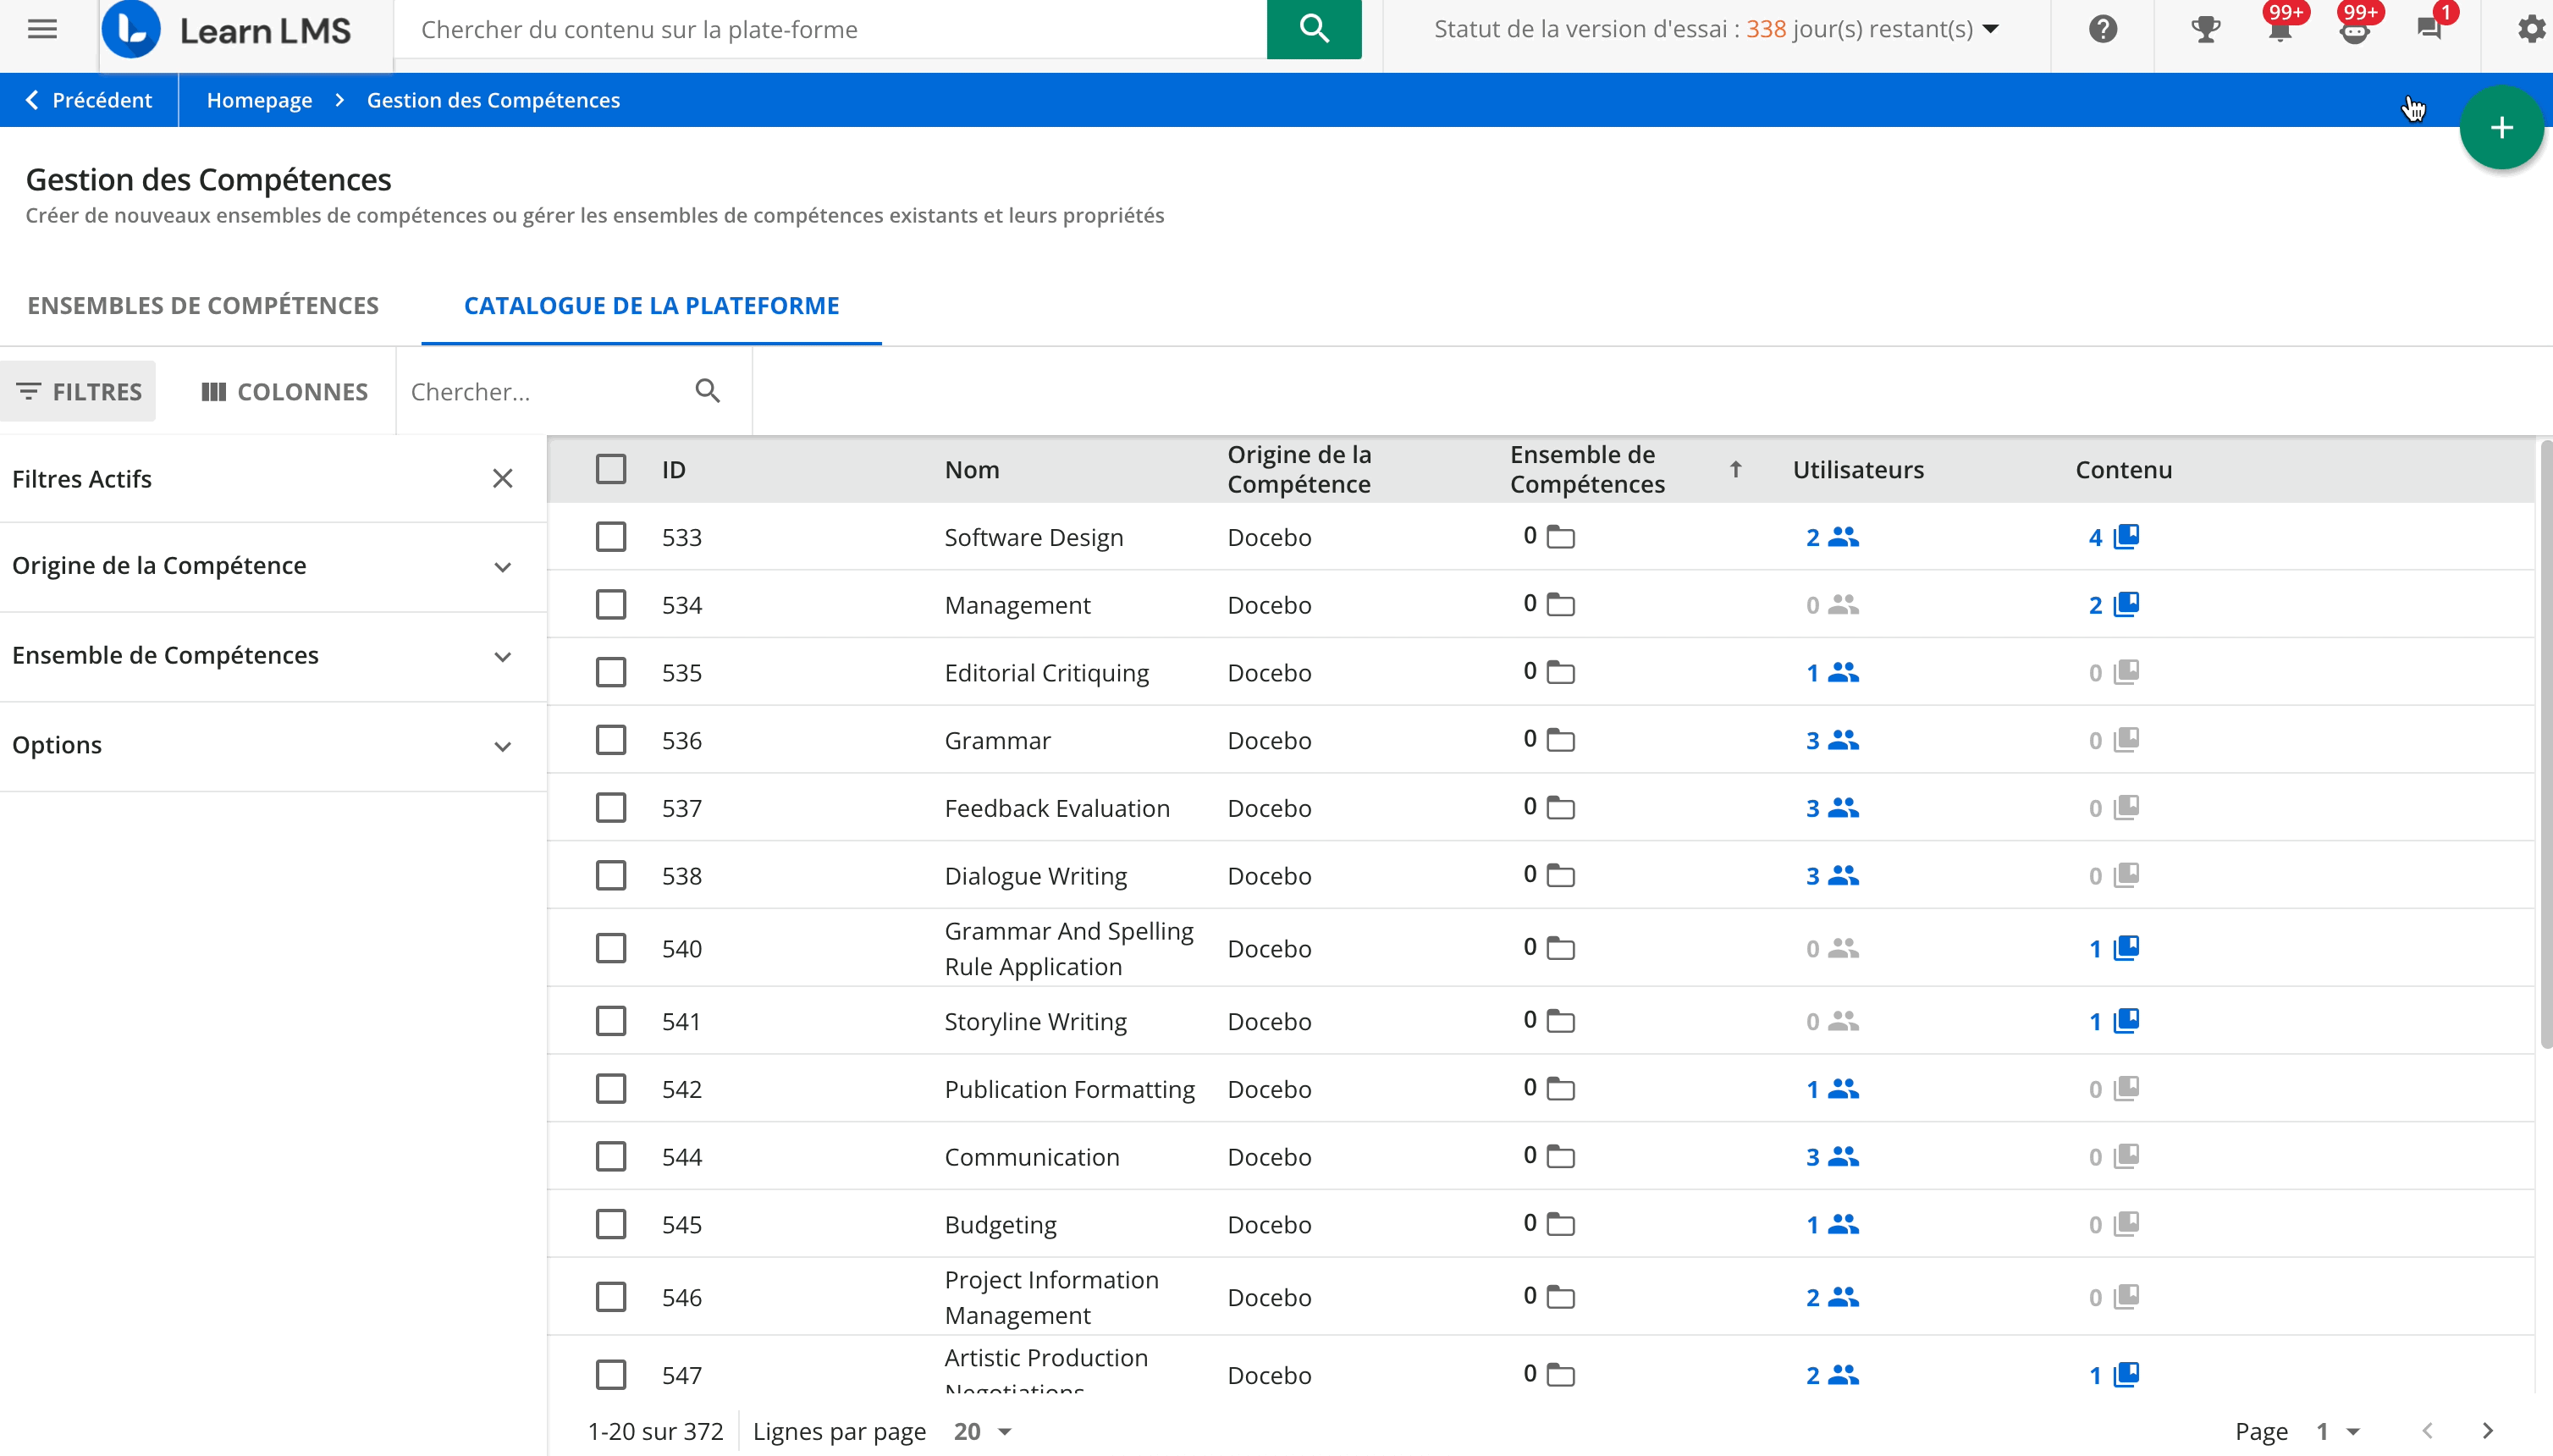
Task: Click the green platform search button
Action: (x=1313, y=29)
